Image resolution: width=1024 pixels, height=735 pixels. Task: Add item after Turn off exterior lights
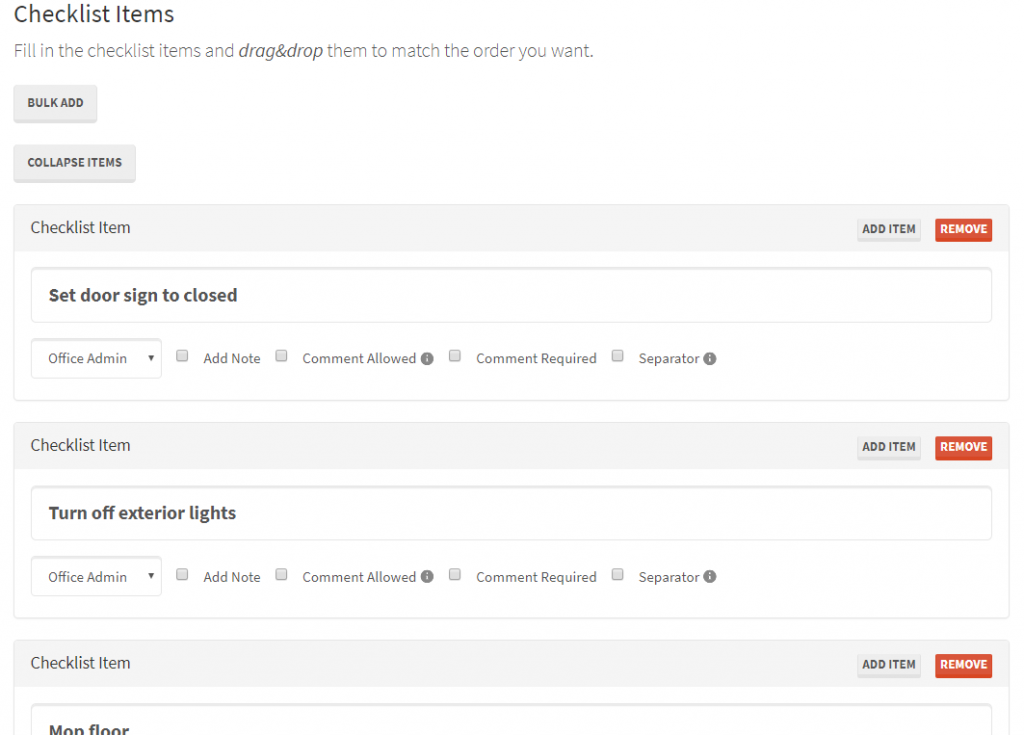click(889, 448)
